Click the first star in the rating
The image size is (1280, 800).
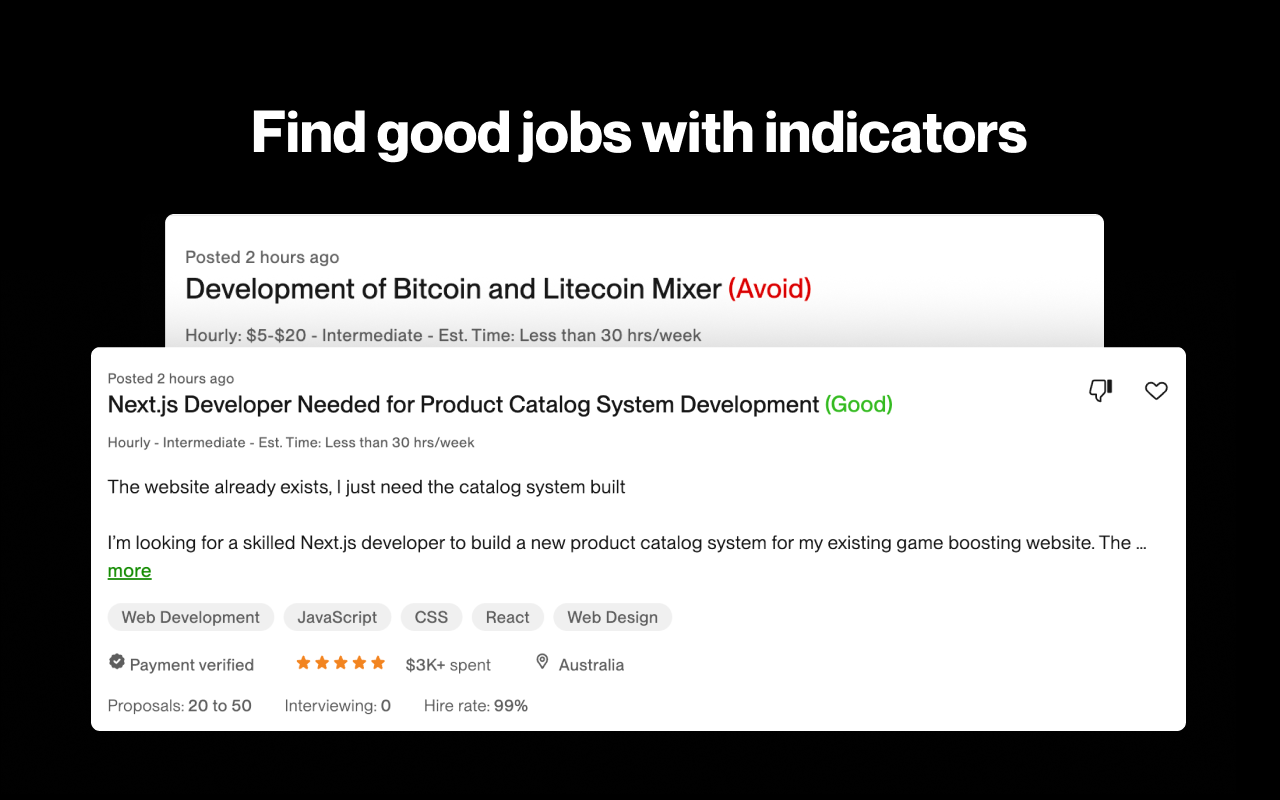[302, 662]
